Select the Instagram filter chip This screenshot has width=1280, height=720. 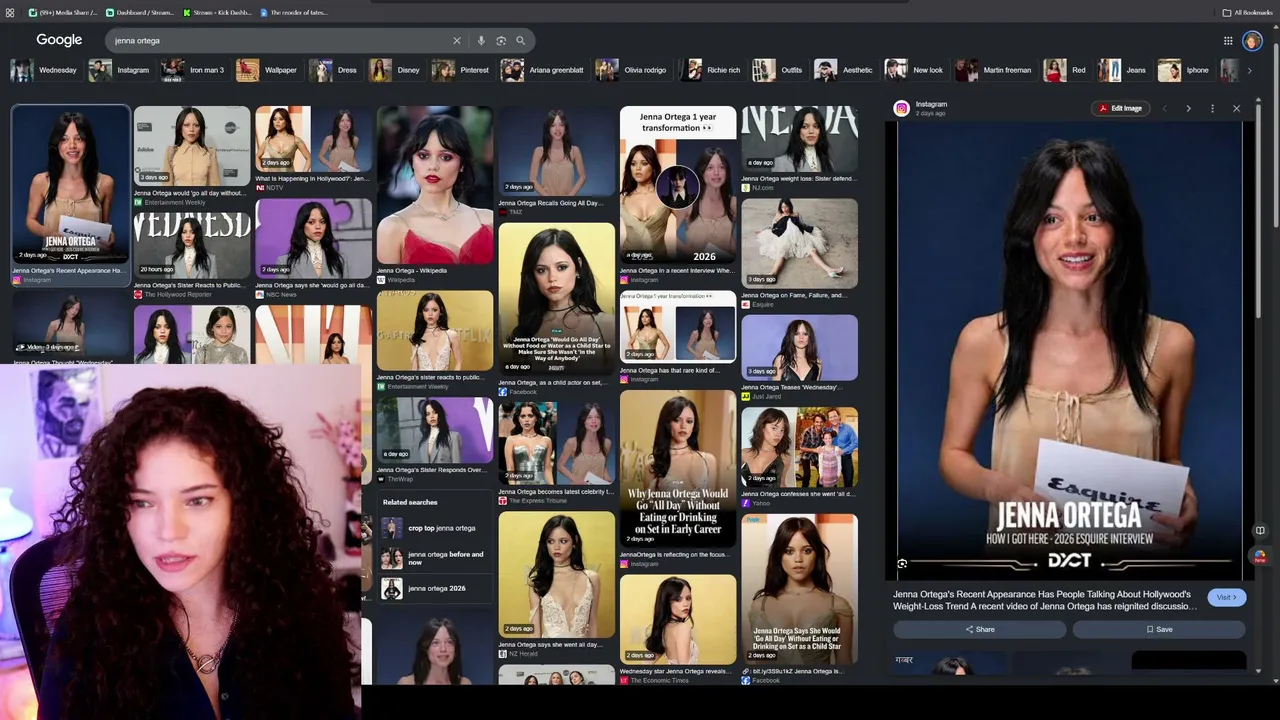tap(120, 70)
